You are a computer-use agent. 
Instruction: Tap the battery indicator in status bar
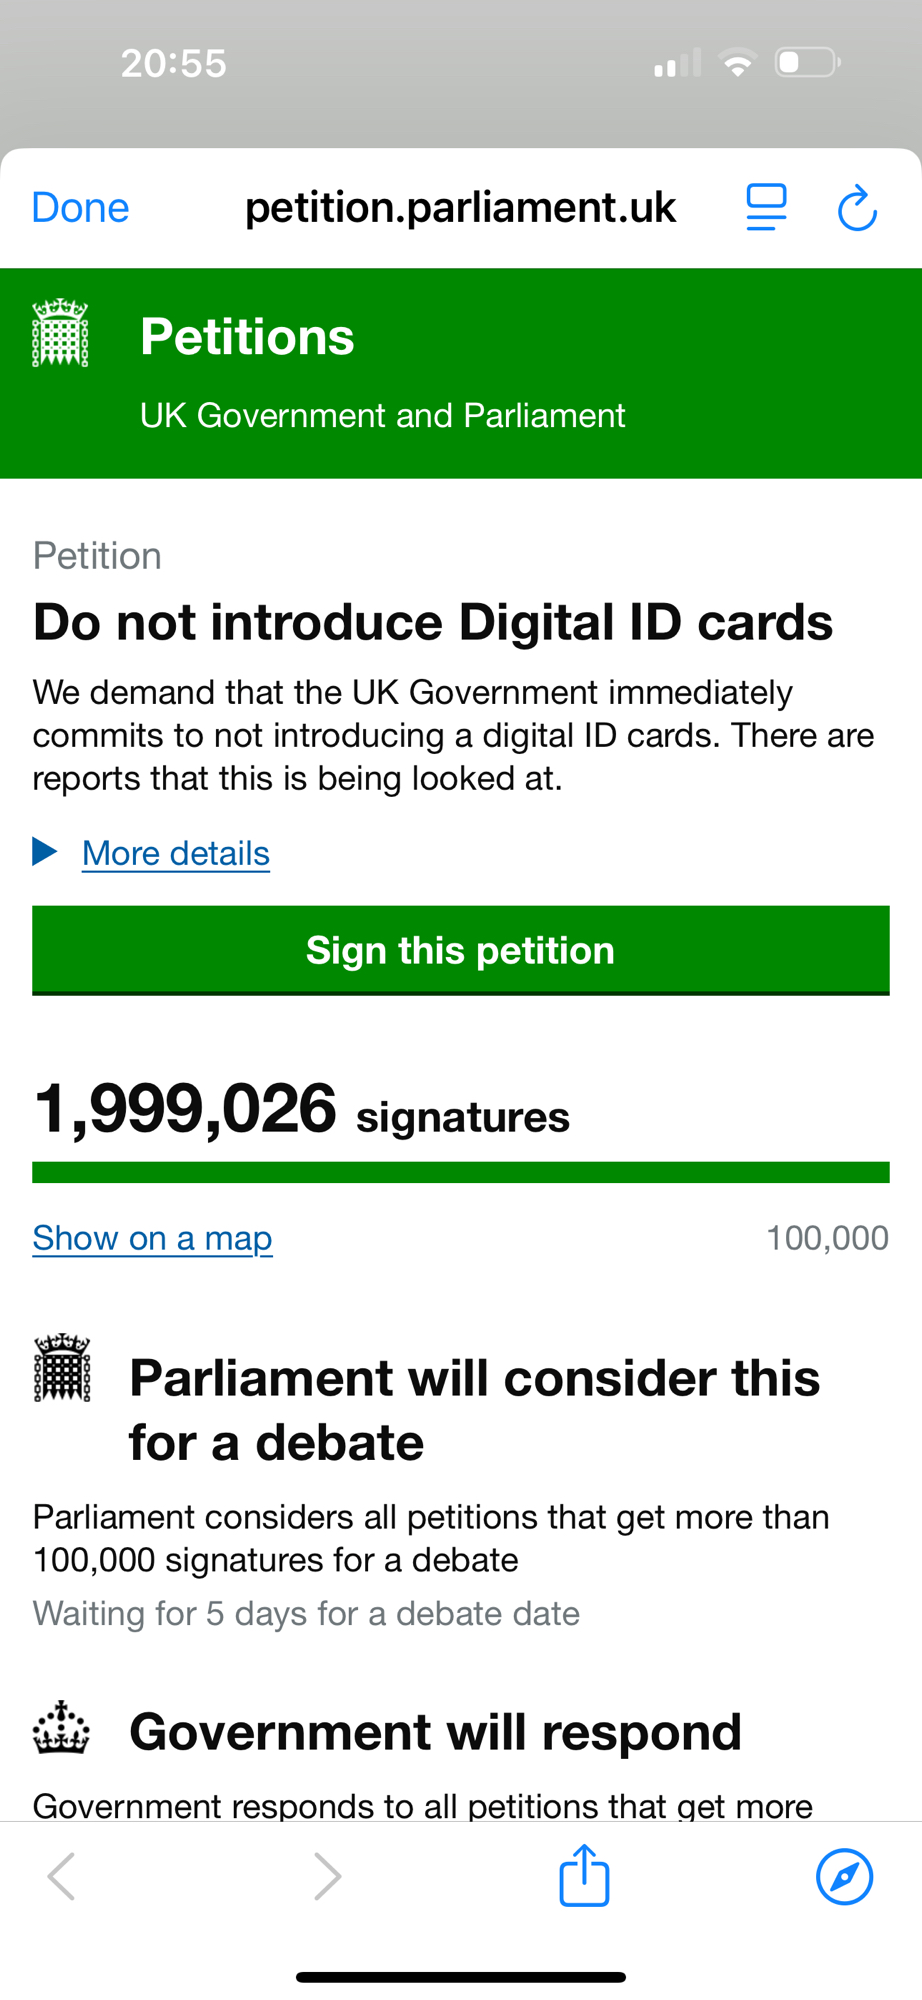coord(806,63)
